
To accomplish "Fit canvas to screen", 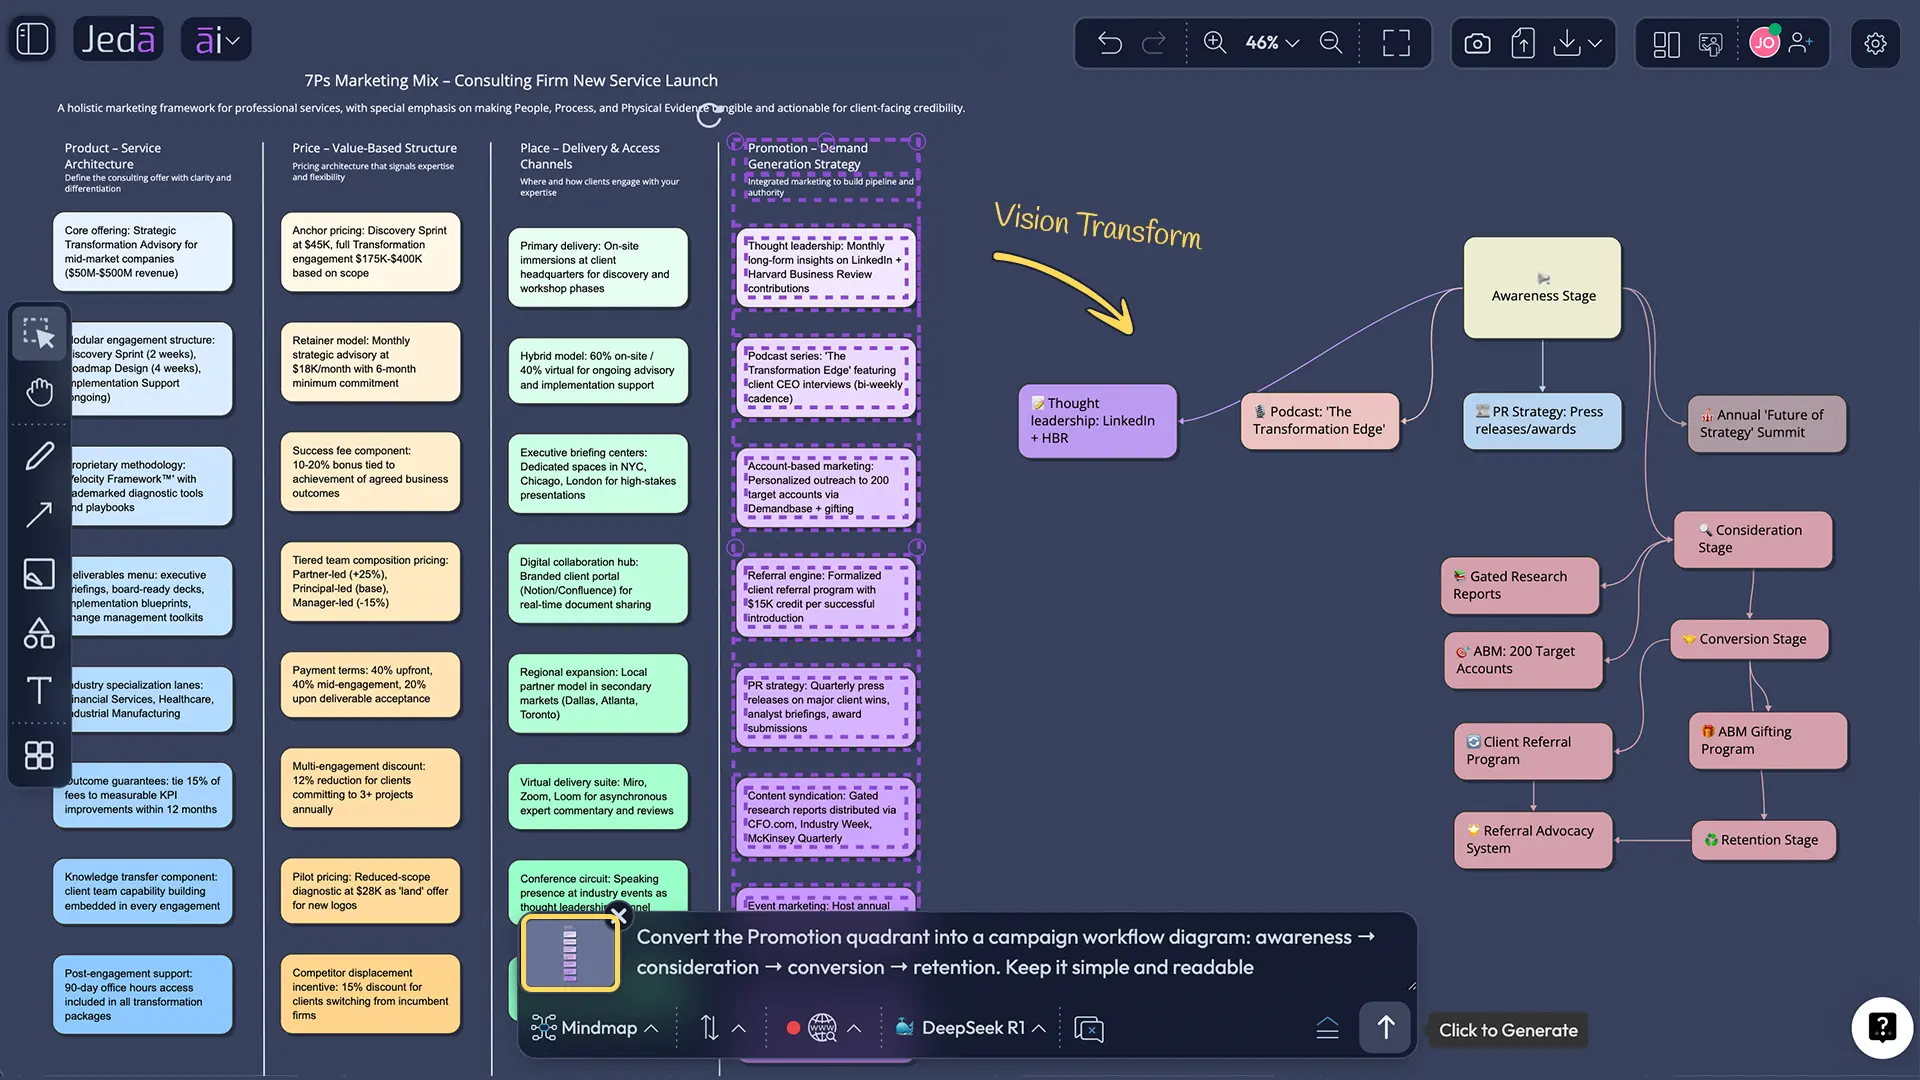I will pyautogui.click(x=1396, y=43).
